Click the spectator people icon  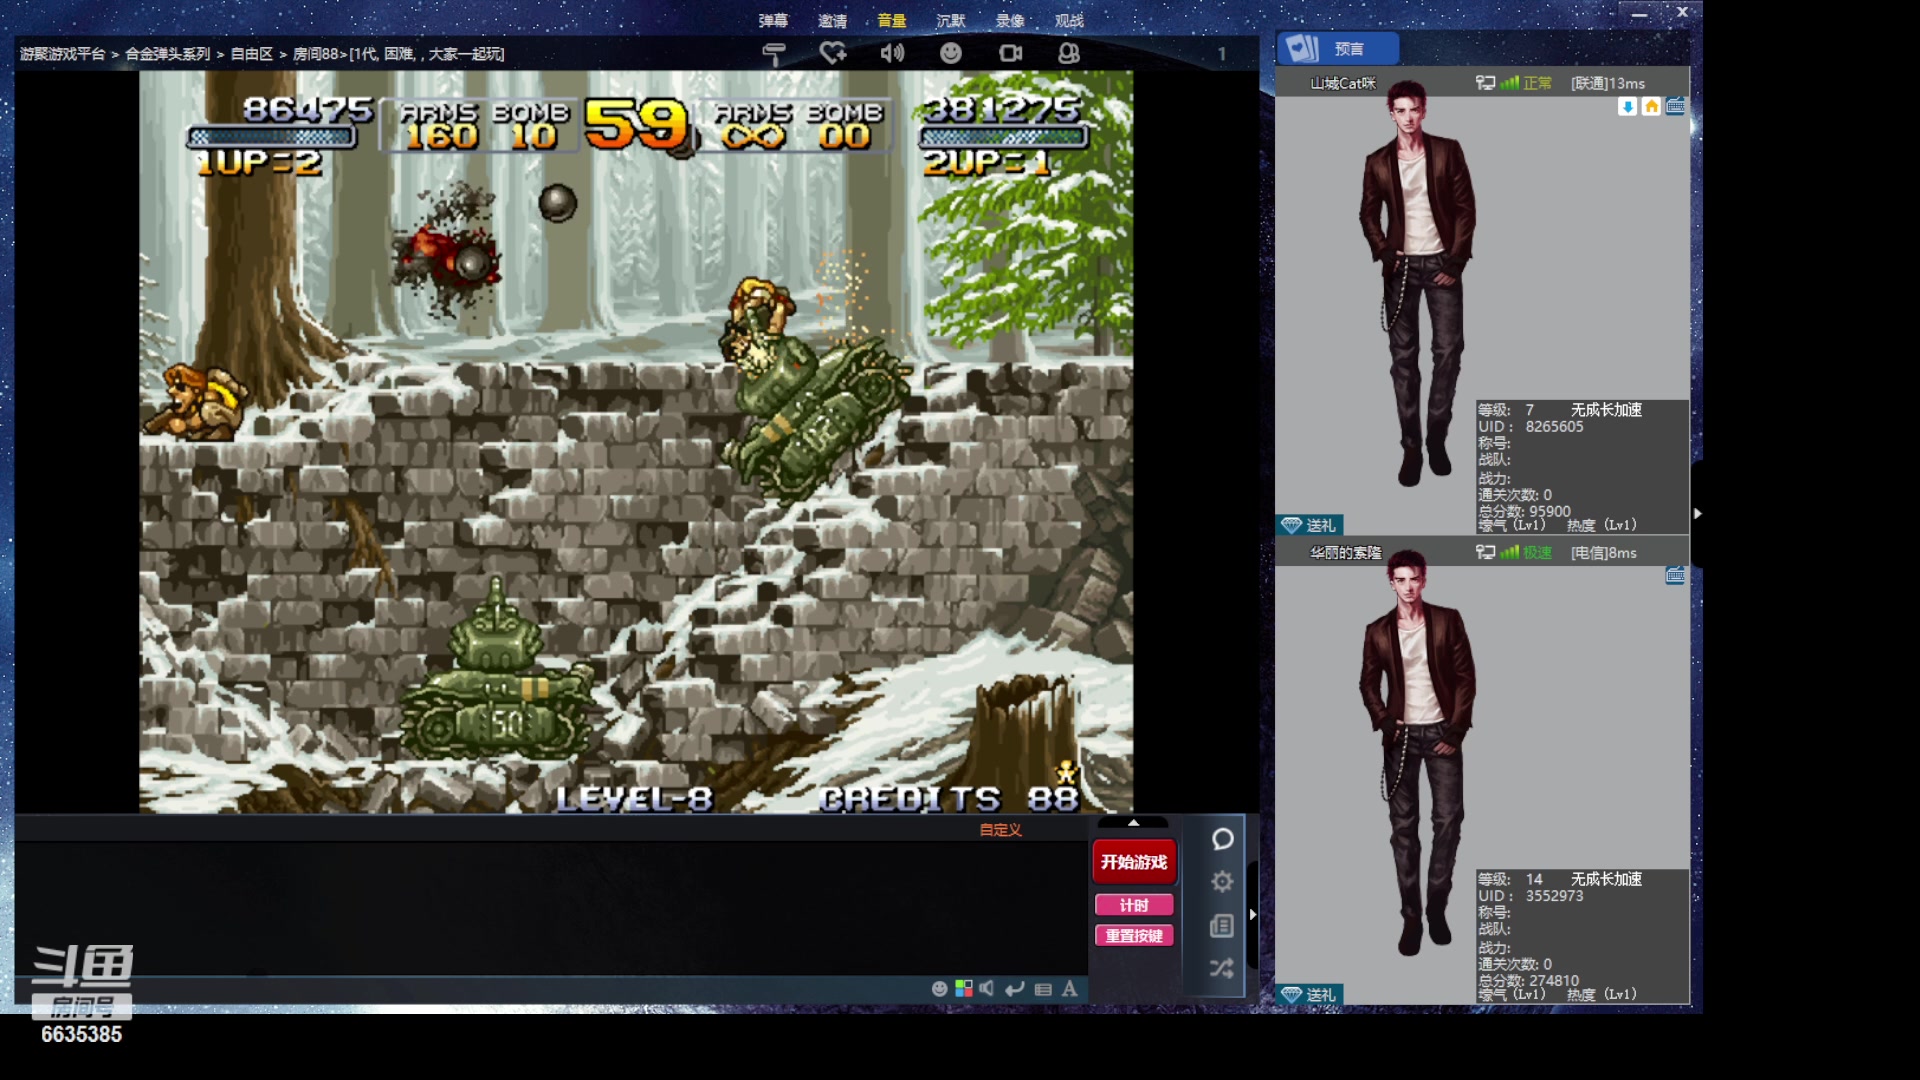(x=1068, y=53)
